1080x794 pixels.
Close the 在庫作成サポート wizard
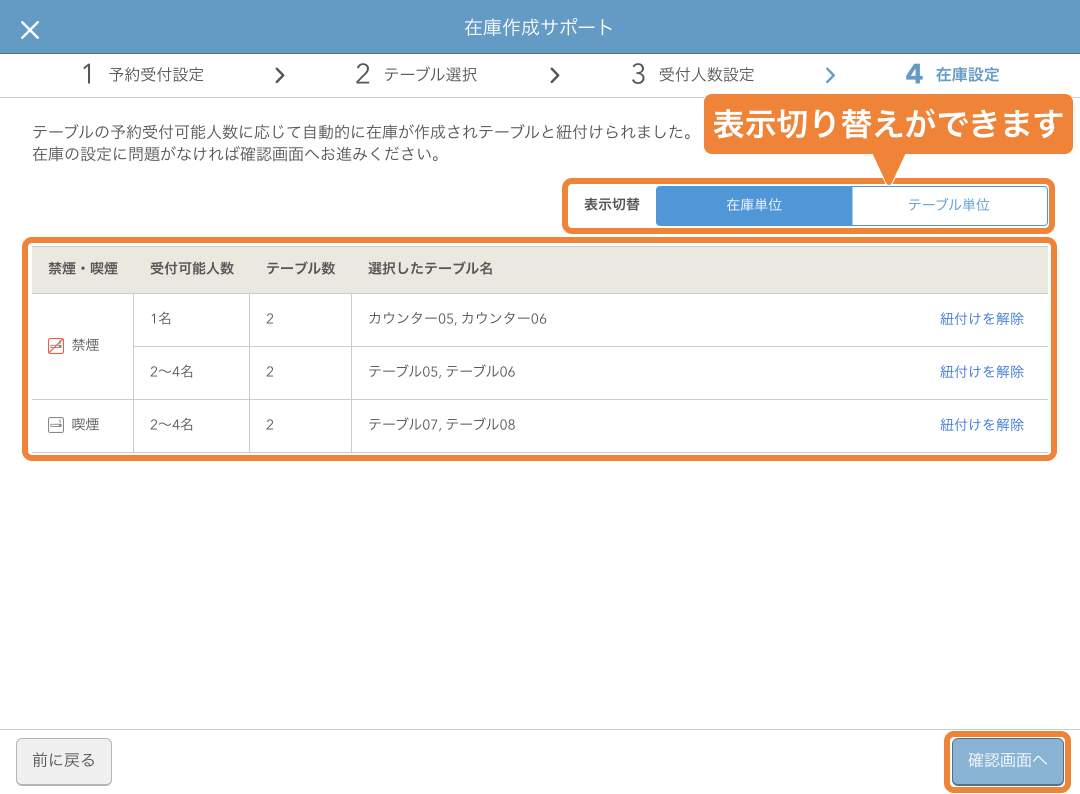tap(30, 31)
